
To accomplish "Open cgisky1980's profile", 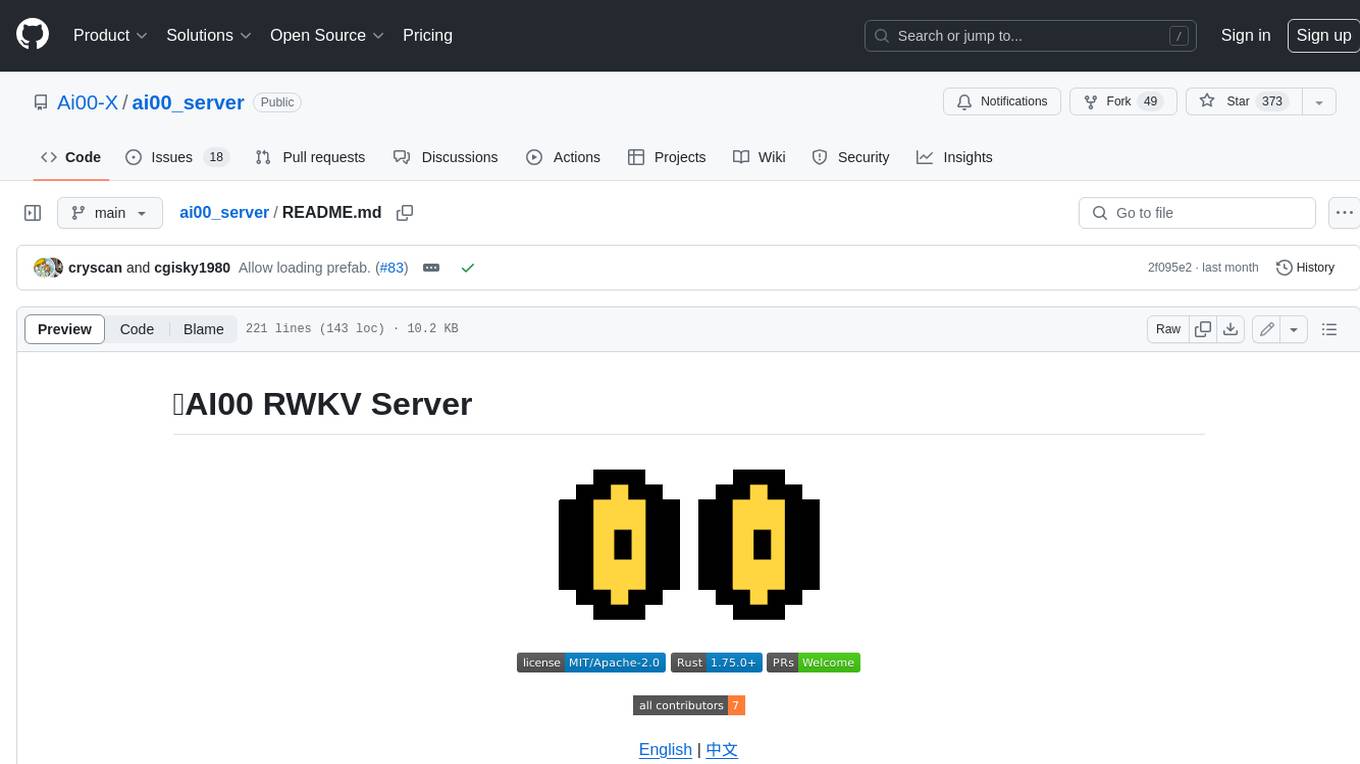I will pos(192,268).
